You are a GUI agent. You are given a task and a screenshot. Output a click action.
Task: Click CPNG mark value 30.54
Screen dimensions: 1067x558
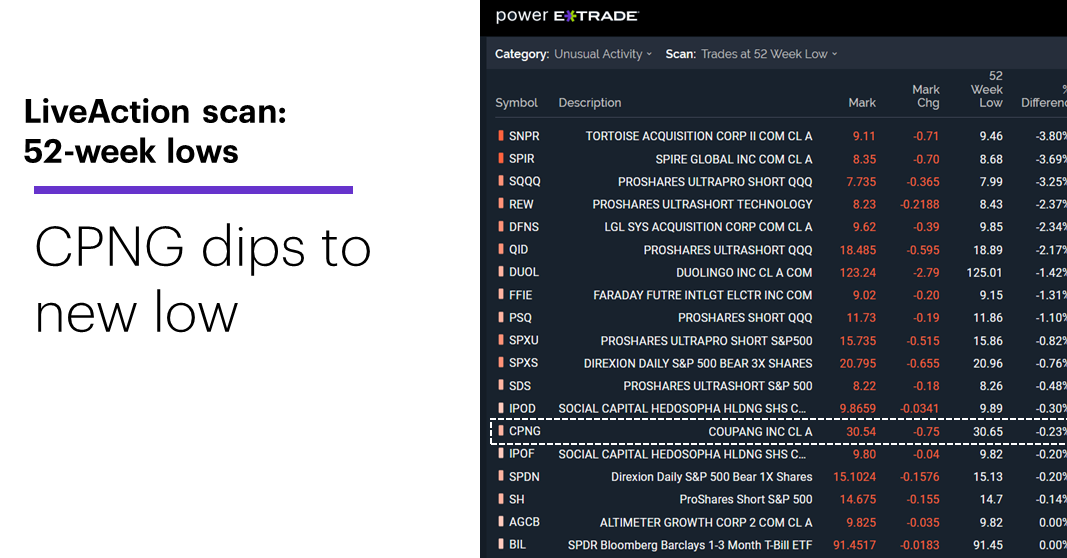pos(861,431)
